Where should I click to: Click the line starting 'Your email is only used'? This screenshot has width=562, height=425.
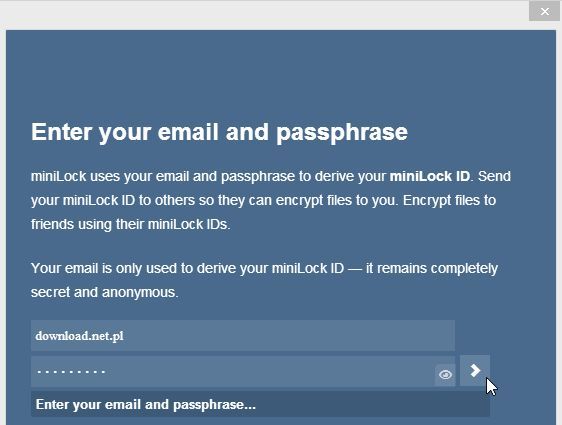(264, 268)
